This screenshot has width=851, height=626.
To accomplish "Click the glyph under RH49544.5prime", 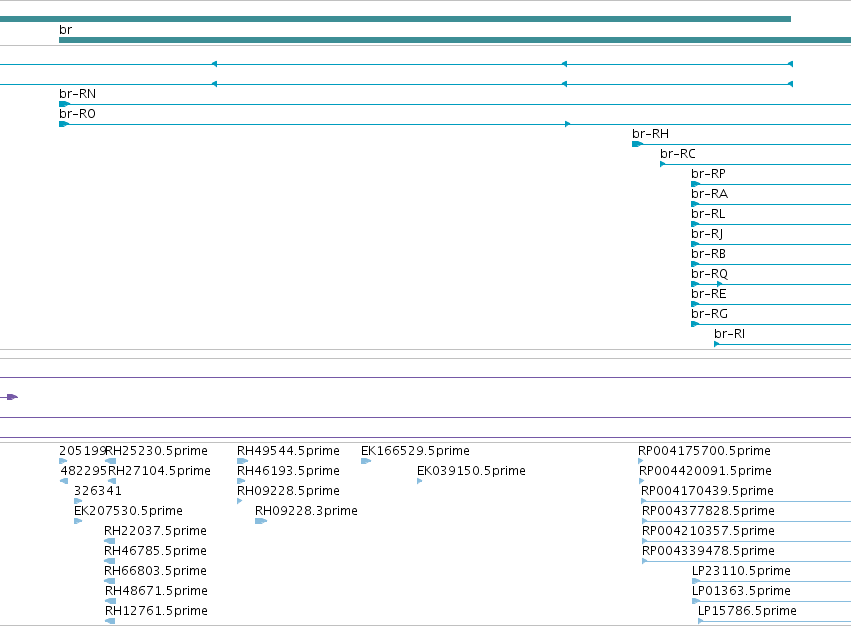I will click(242, 461).
